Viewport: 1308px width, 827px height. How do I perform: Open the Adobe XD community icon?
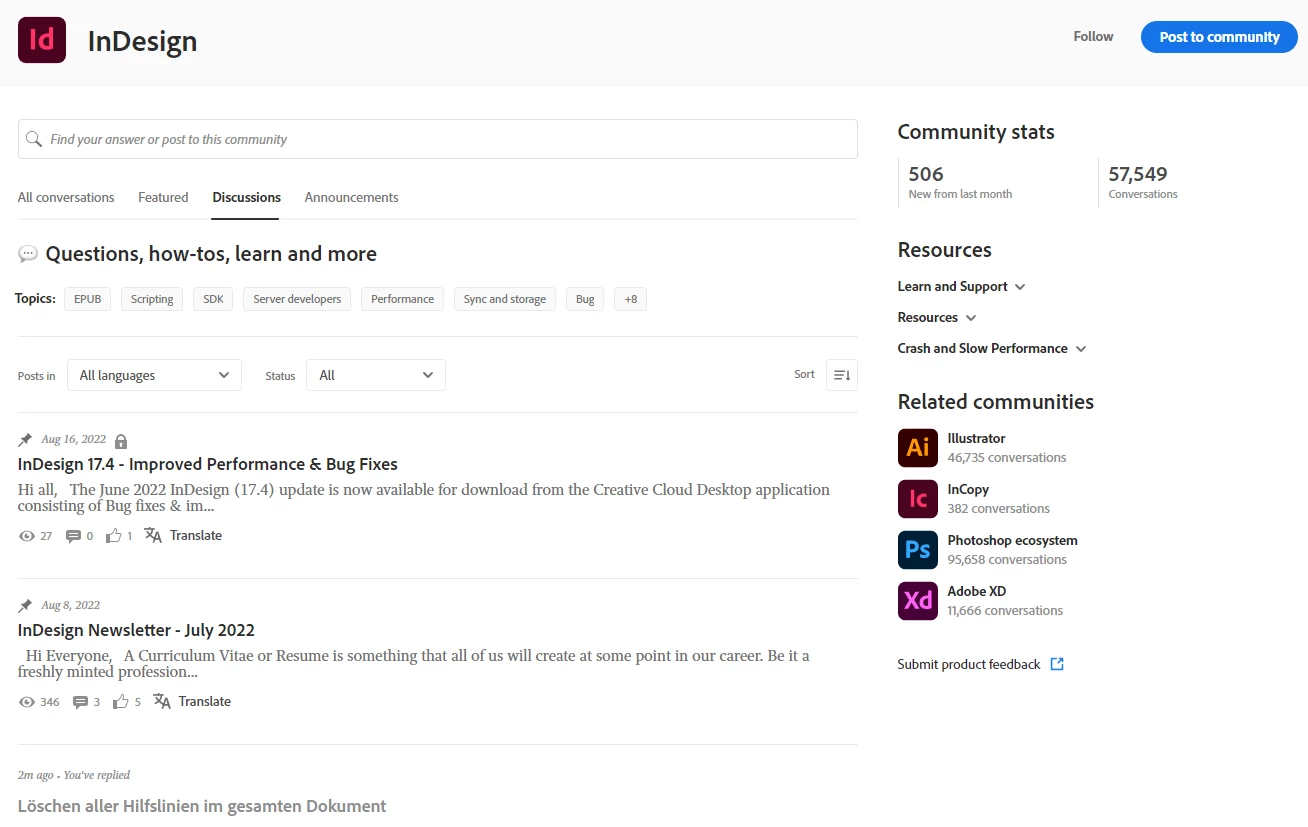(x=917, y=601)
